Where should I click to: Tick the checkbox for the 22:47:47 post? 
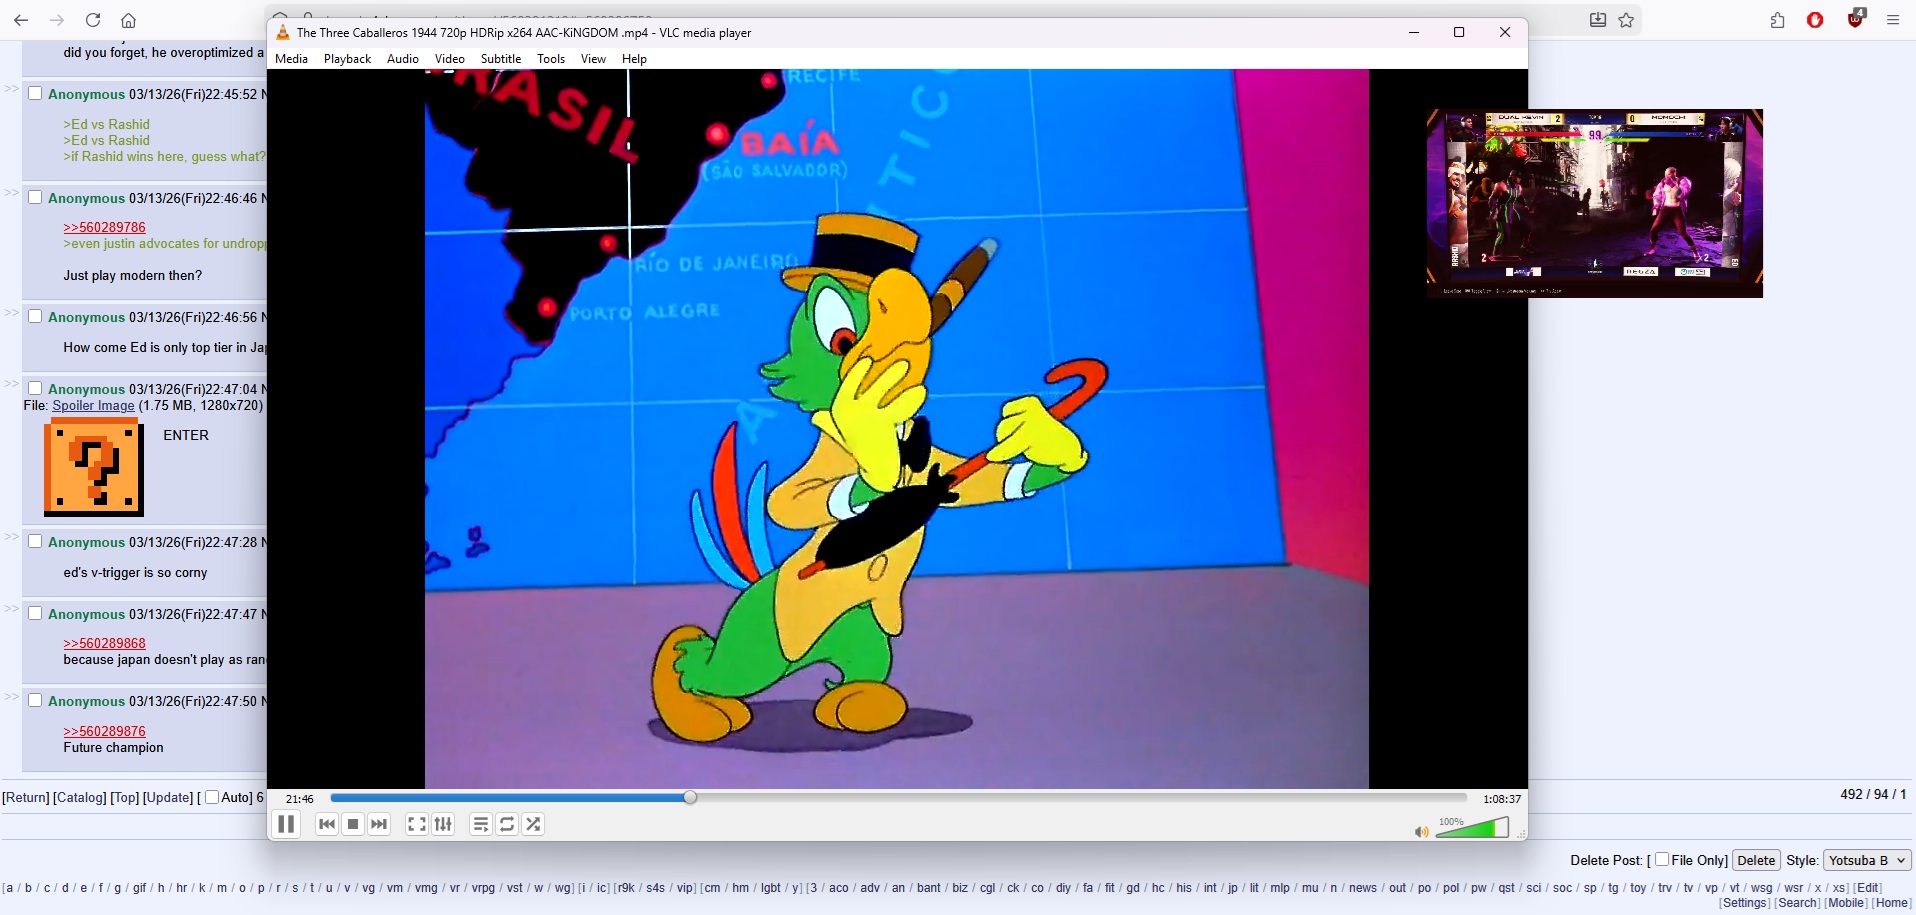point(35,613)
